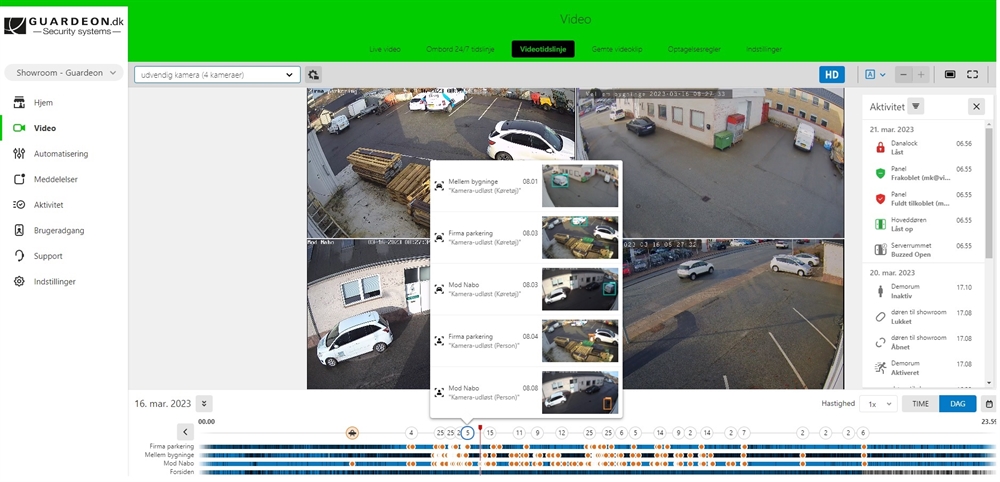Open Meddelelser notification icon
This screenshot has width=1000, height=482.
19,179
